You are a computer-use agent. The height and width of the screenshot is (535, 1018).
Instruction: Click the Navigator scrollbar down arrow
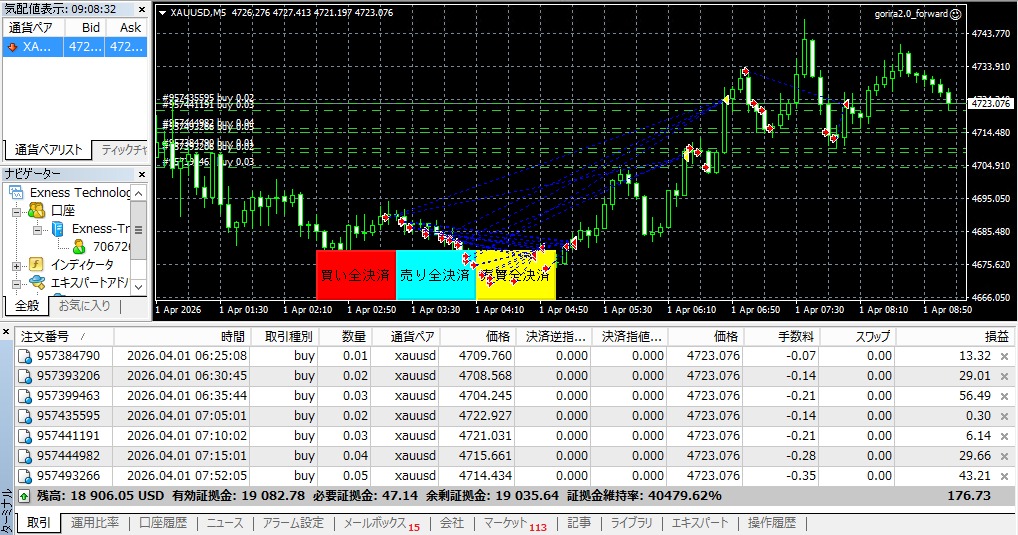point(138,286)
